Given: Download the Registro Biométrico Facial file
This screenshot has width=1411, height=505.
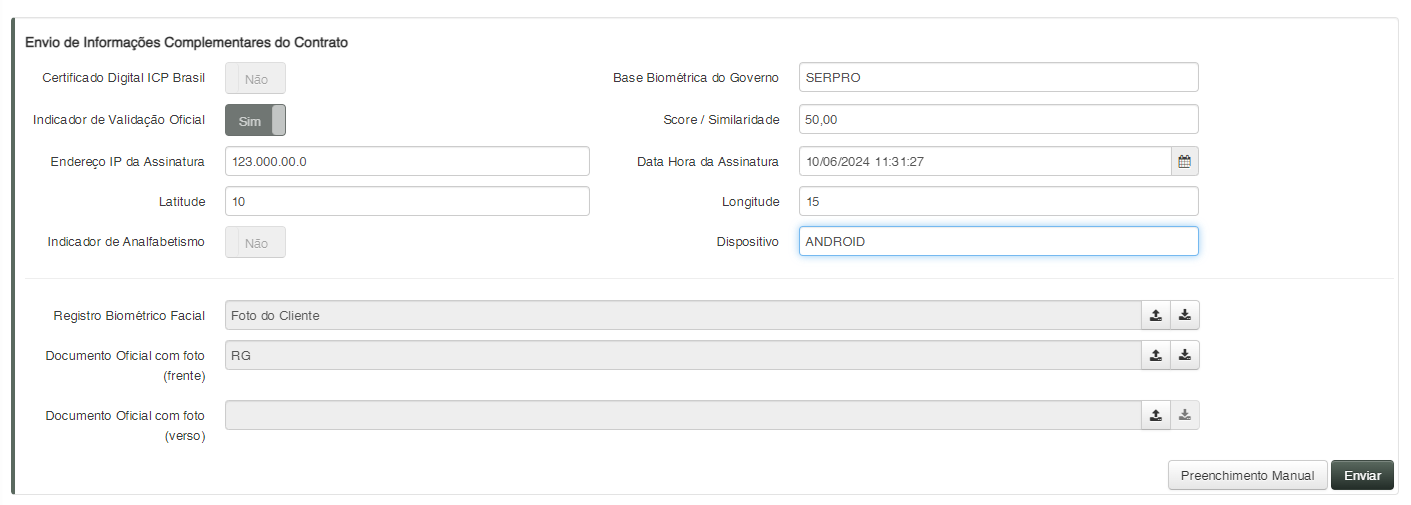Looking at the screenshot, I should [x=1185, y=315].
